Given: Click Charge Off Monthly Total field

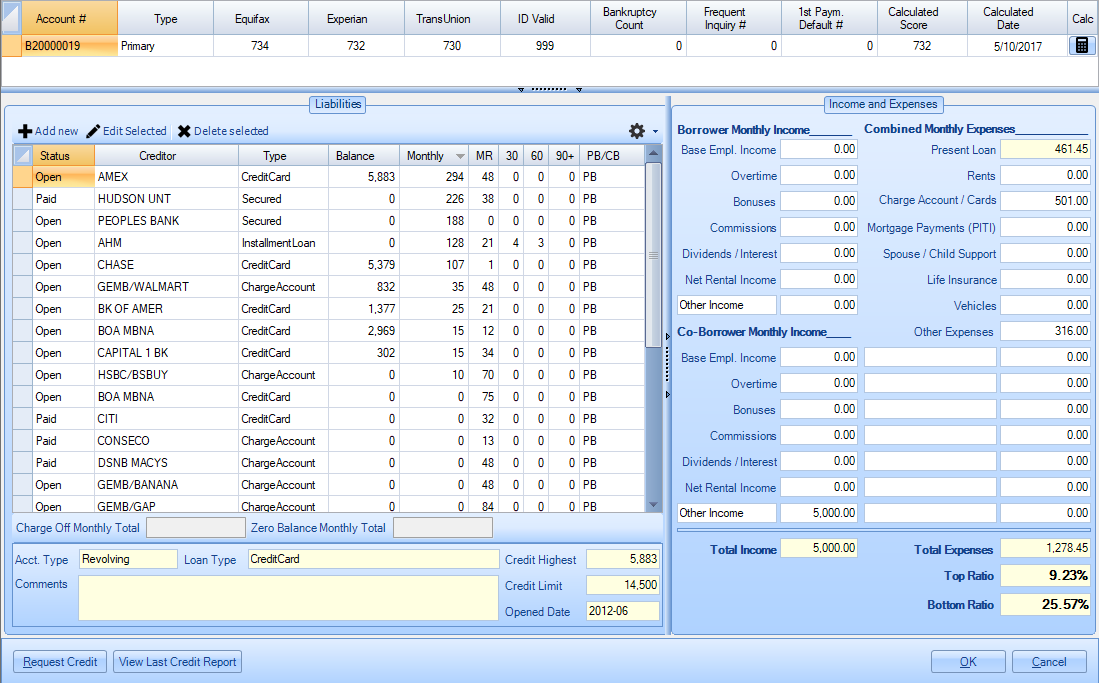Looking at the screenshot, I should (x=196, y=528).
